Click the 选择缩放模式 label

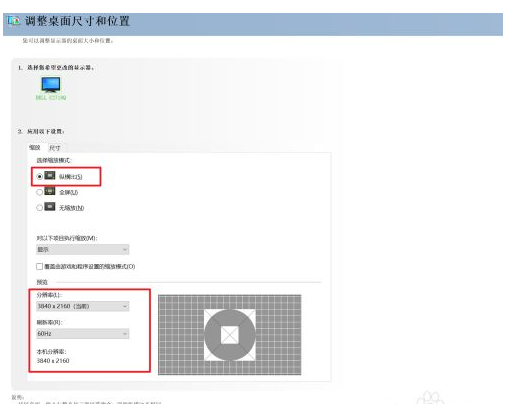pyautogui.click(x=53, y=160)
